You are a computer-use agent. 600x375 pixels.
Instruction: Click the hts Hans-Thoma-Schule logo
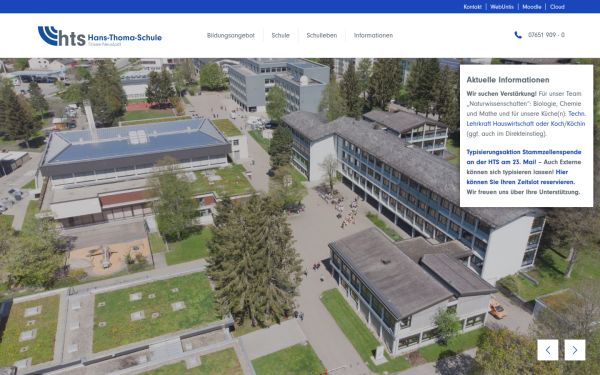click(x=99, y=36)
